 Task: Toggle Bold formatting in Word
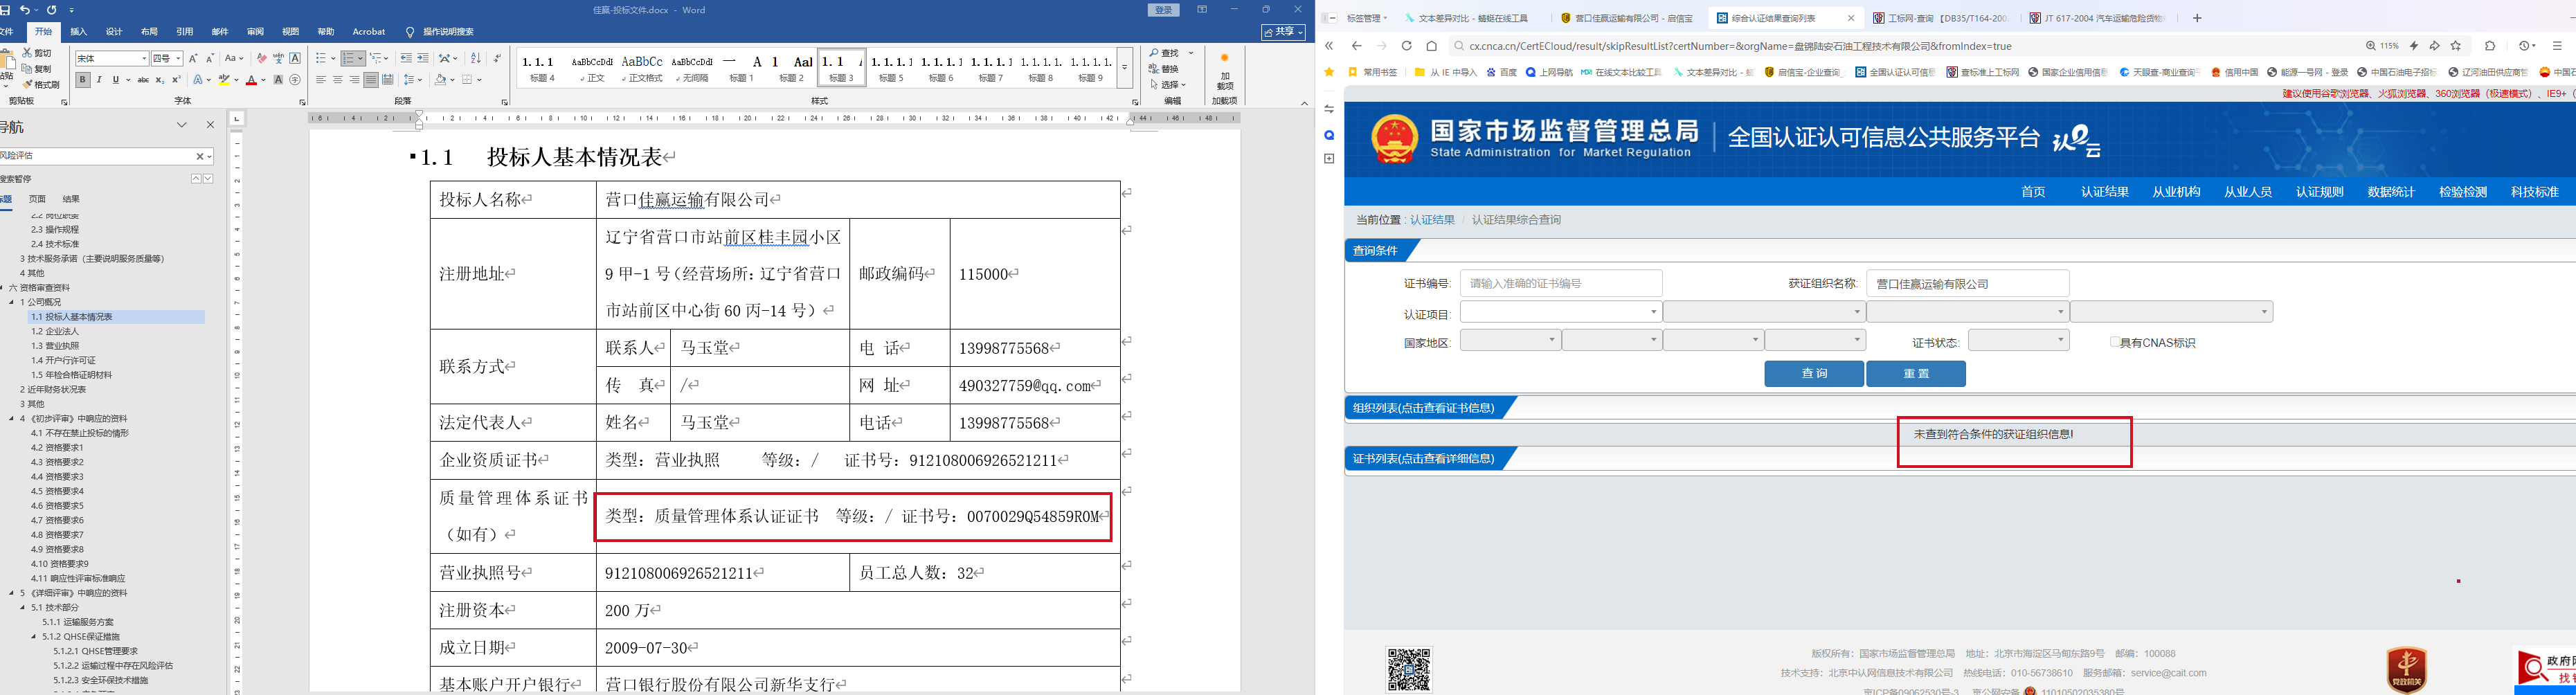(x=83, y=80)
